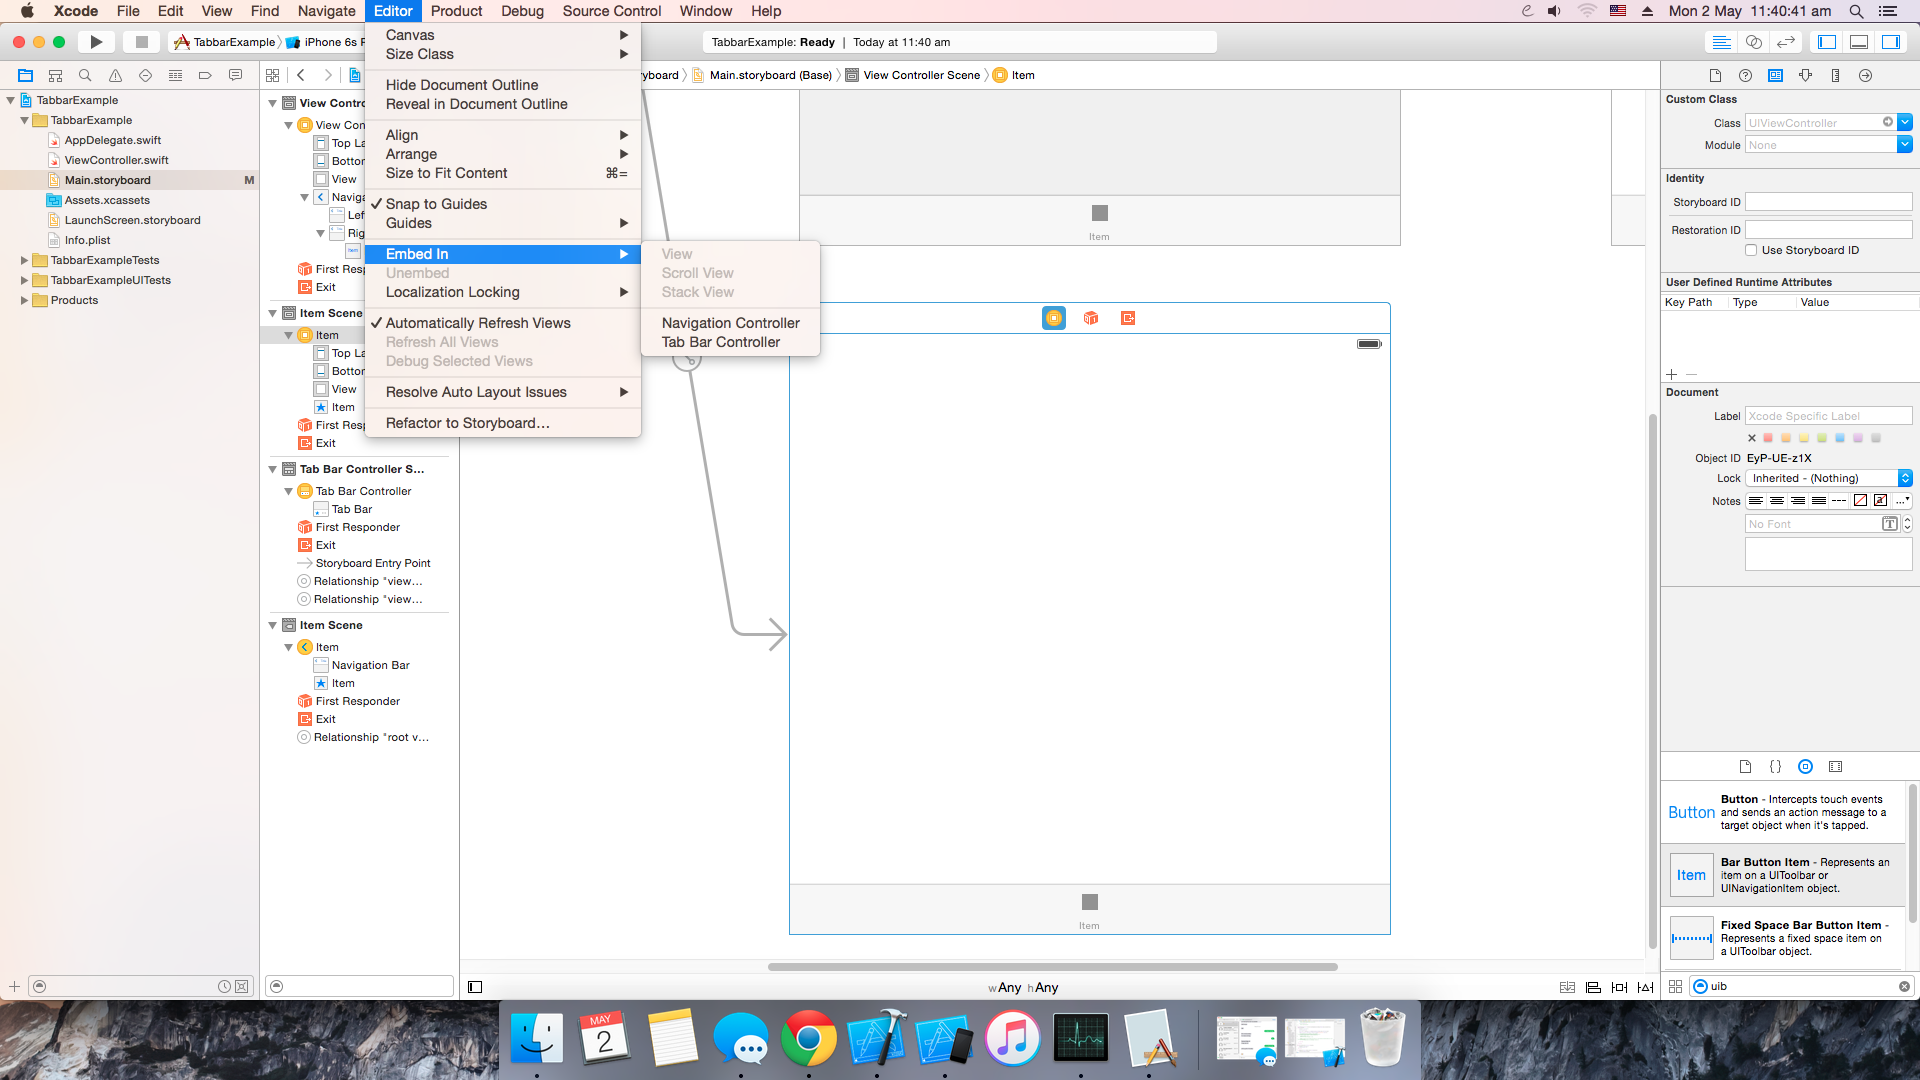Open the Object ID input field
The image size is (1920, 1080).
(x=1824, y=458)
